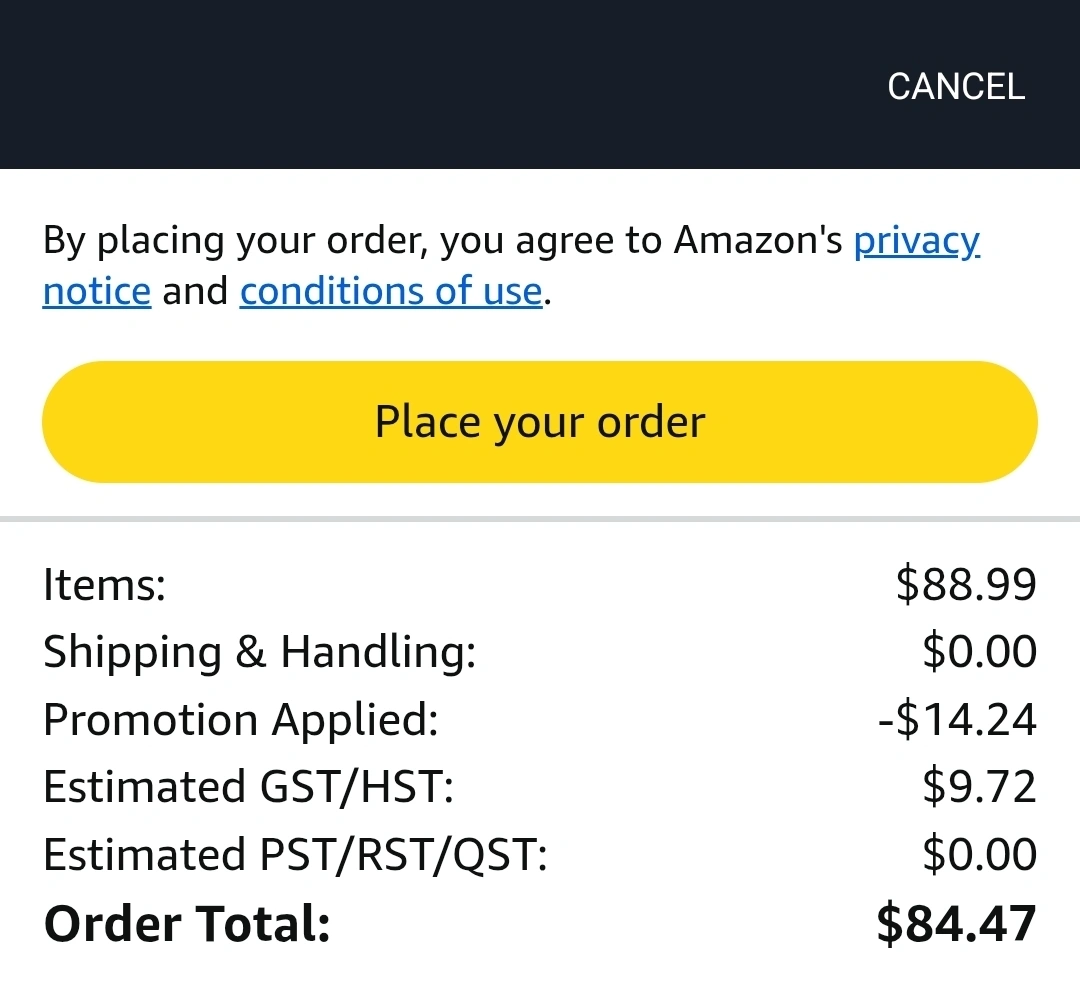
Task: Tap CANCEL in the top header
Action: (955, 87)
